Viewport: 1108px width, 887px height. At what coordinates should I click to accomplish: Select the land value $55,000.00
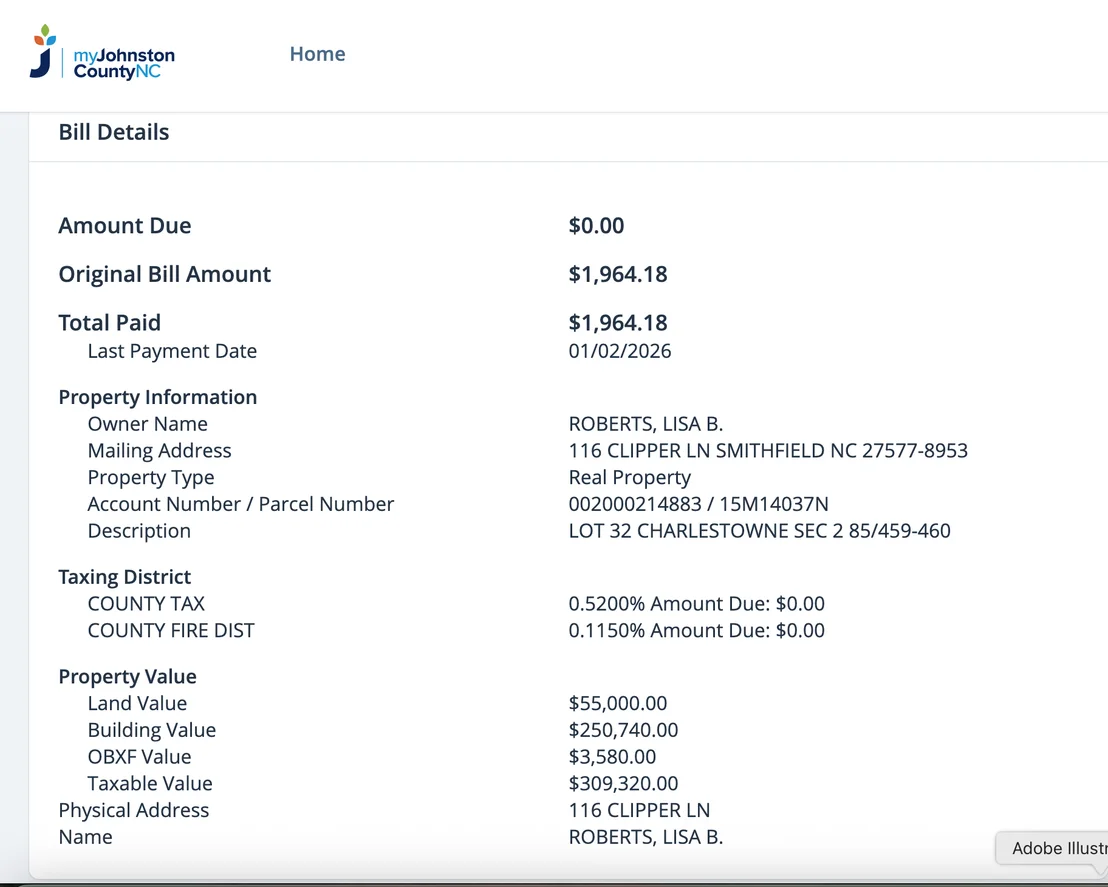coord(618,704)
